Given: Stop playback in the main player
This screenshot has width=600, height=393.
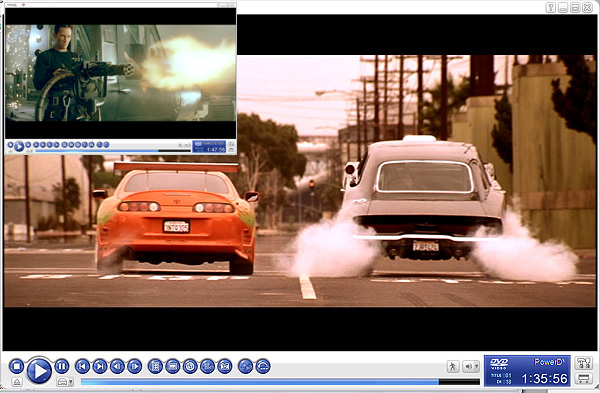Looking at the screenshot, I should click(x=16, y=366).
